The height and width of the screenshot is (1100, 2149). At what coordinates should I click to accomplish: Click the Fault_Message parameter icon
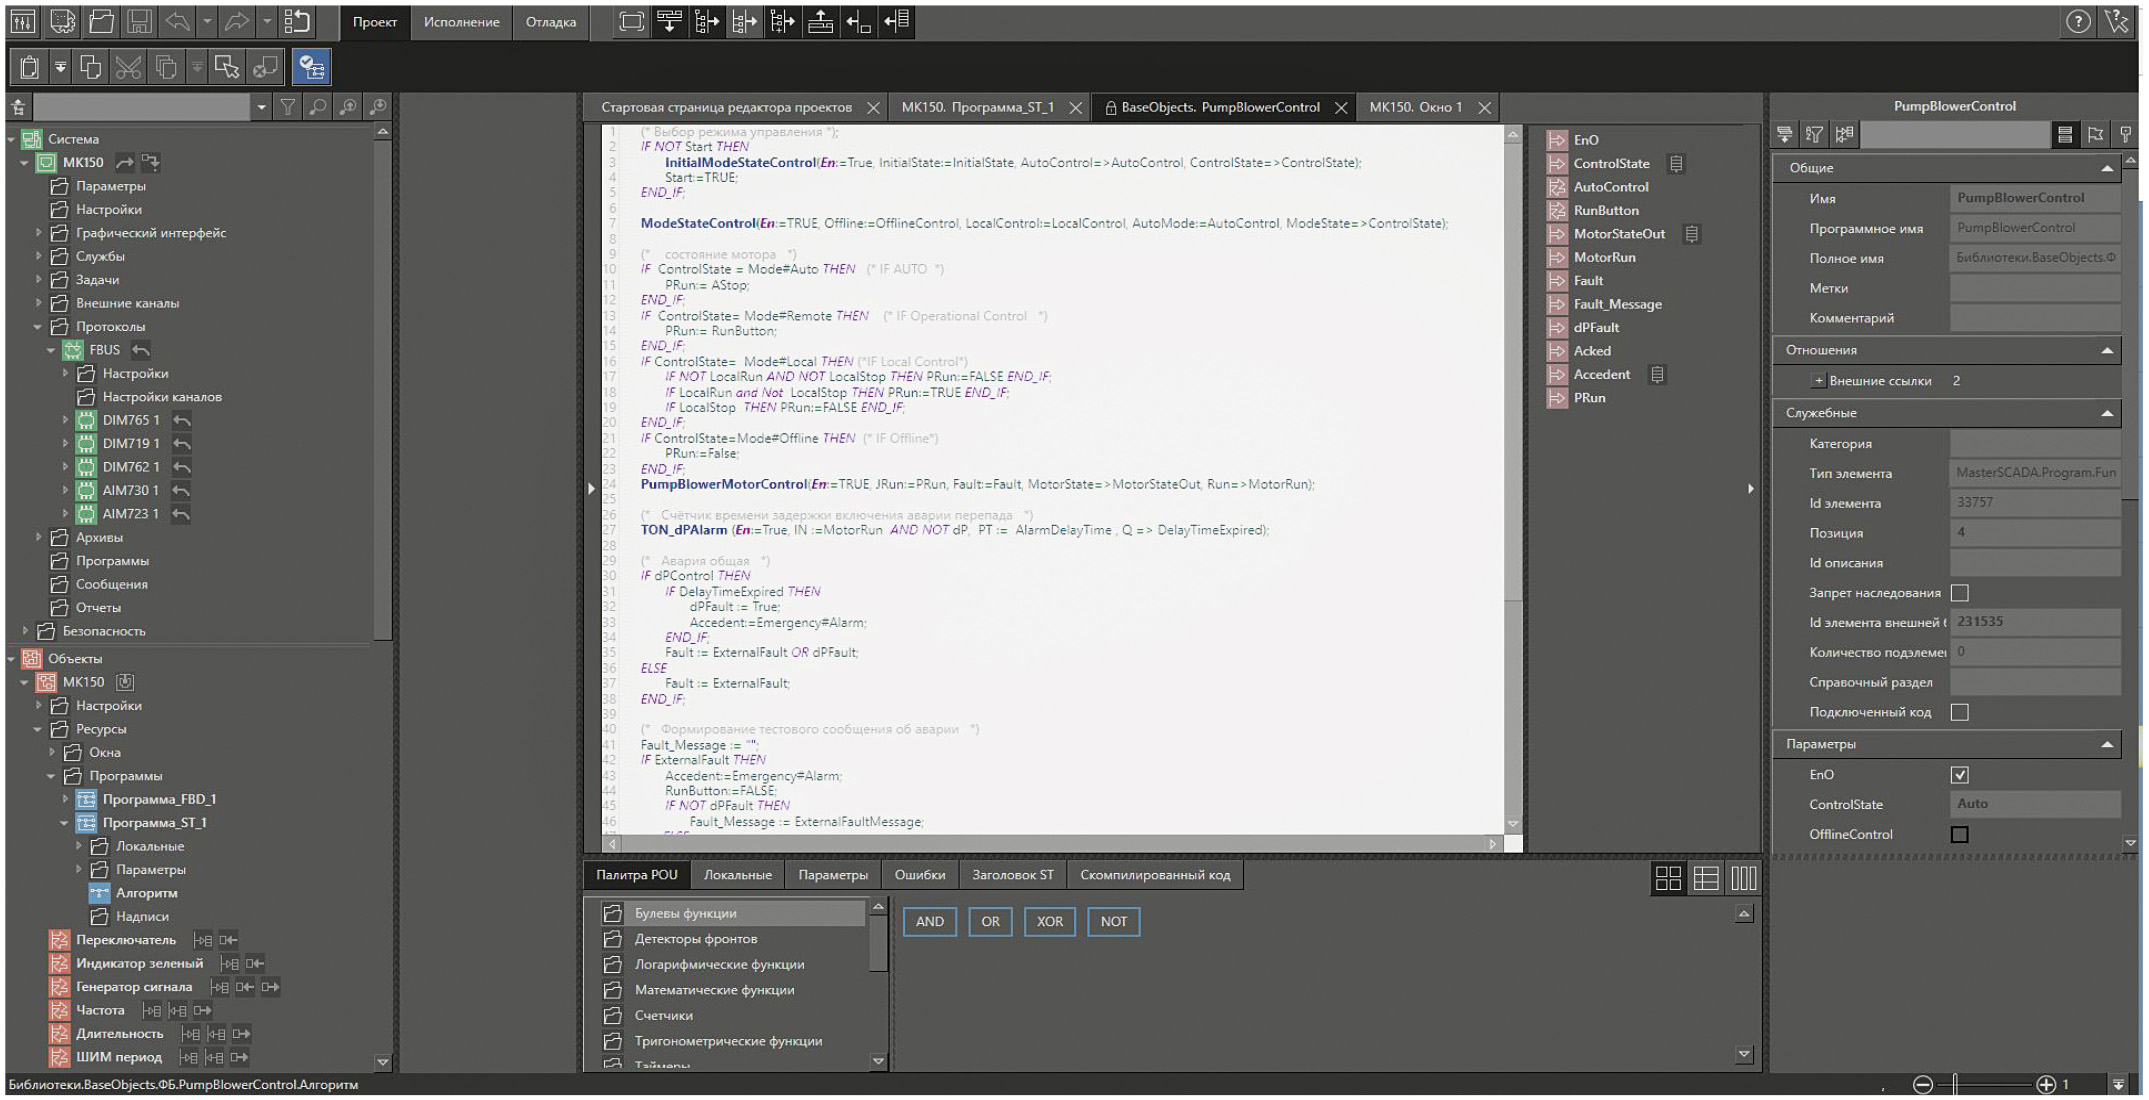1557,304
